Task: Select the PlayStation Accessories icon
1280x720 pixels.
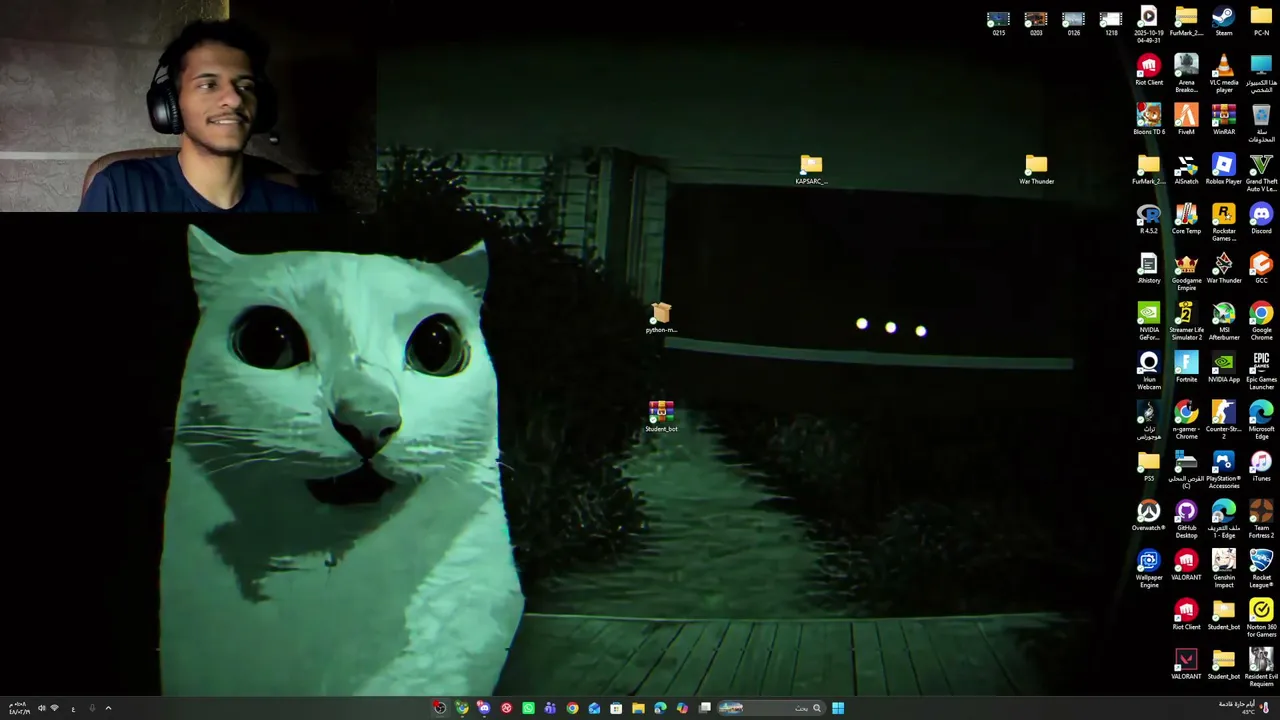Action: coord(1223,470)
